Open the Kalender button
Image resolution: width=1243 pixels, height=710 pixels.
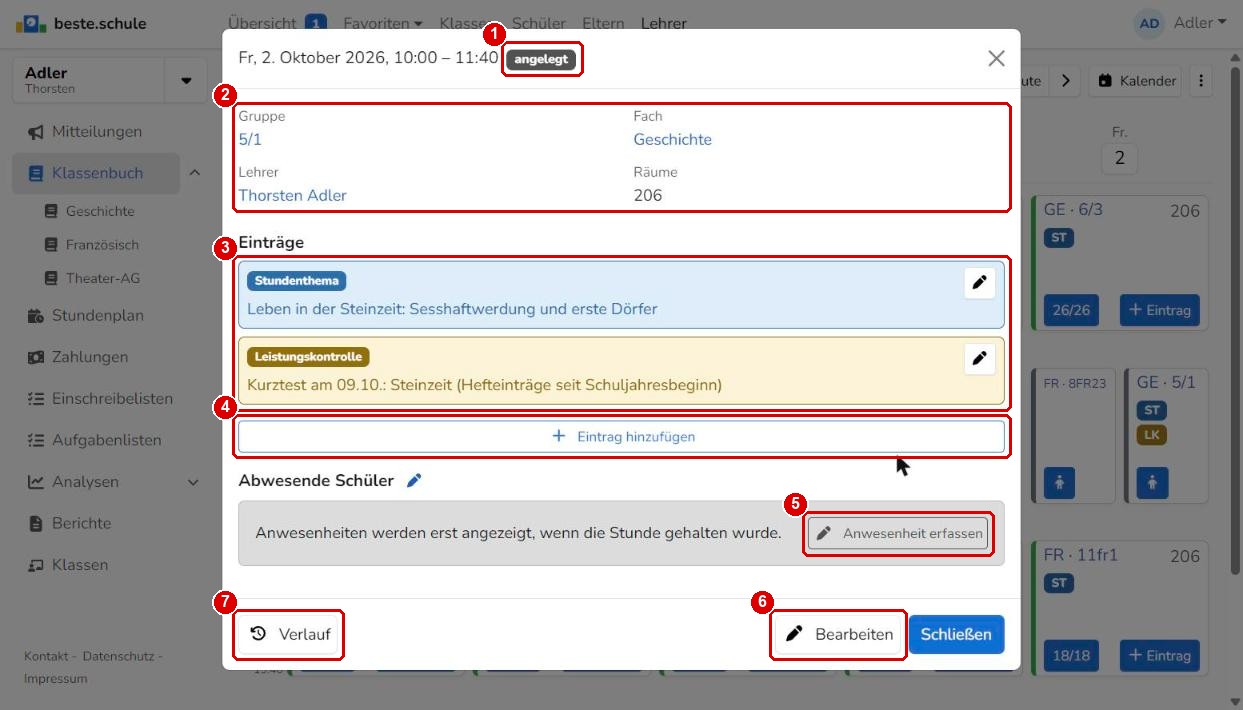click(x=1135, y=81)
